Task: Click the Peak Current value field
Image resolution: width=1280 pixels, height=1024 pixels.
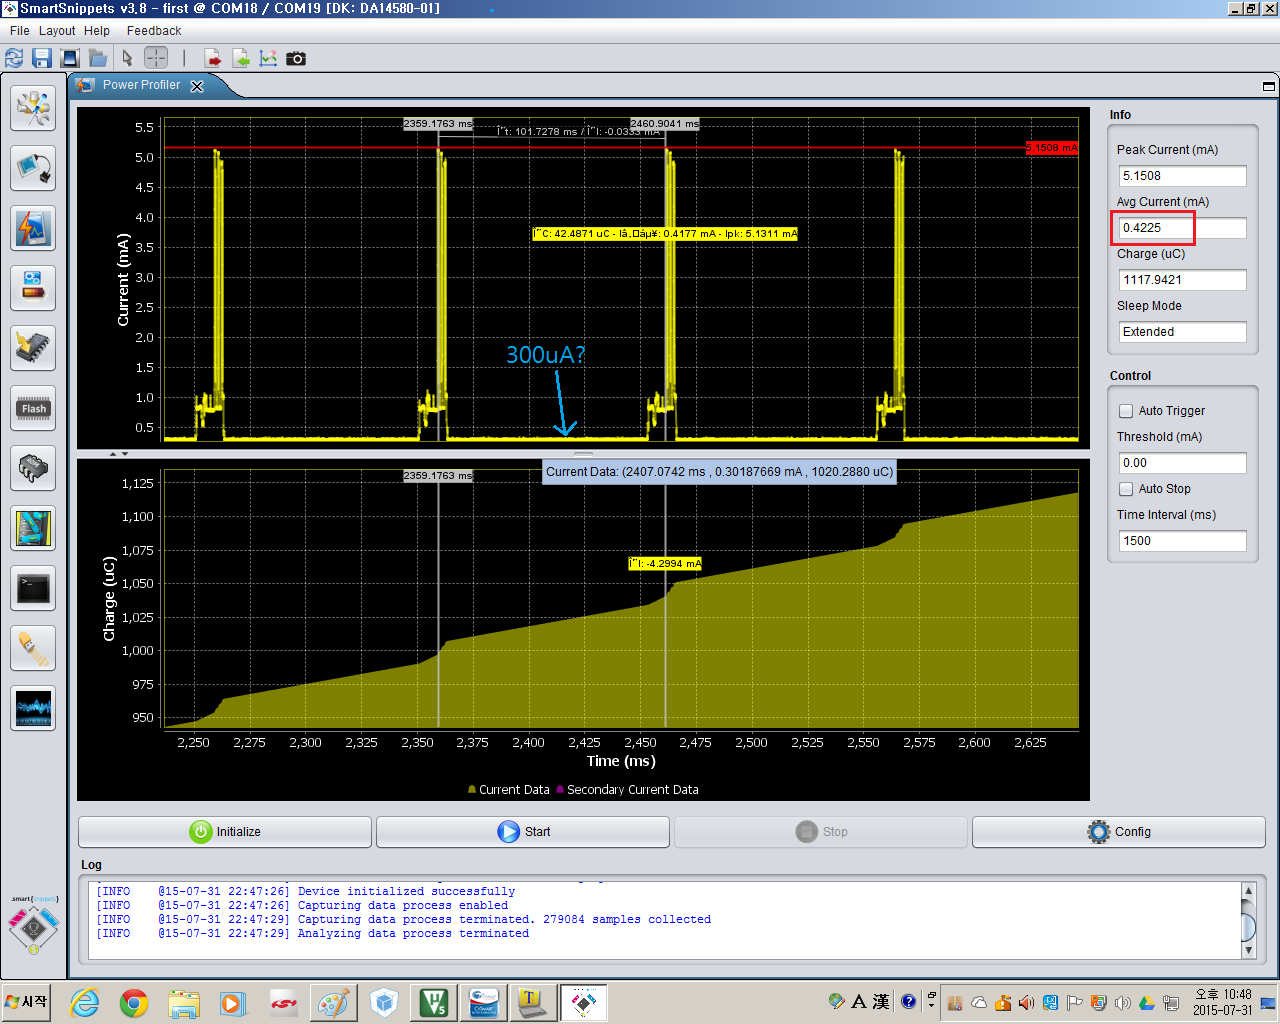Action: click(x=1182, y=176)
